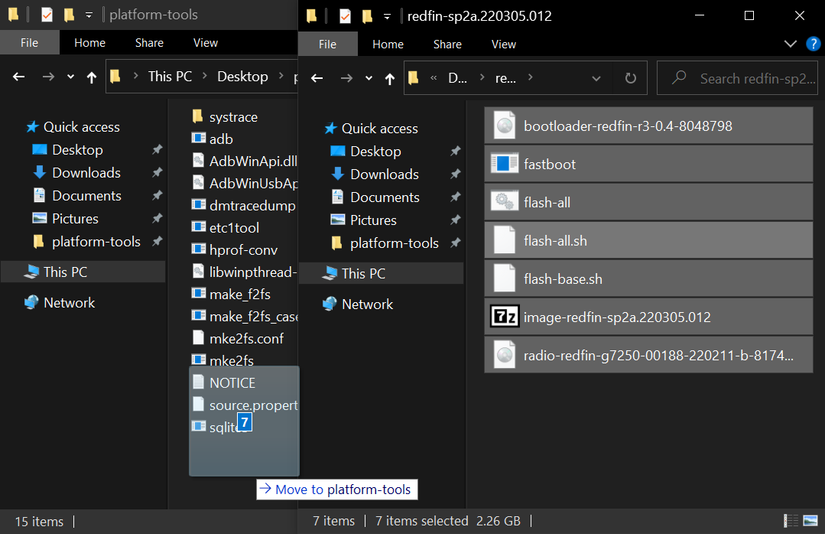Image resolution: width=825 pixels, height=534 pixels.
Task: Select the bootloader-redfin image file icon
Action: click(503, 126)
